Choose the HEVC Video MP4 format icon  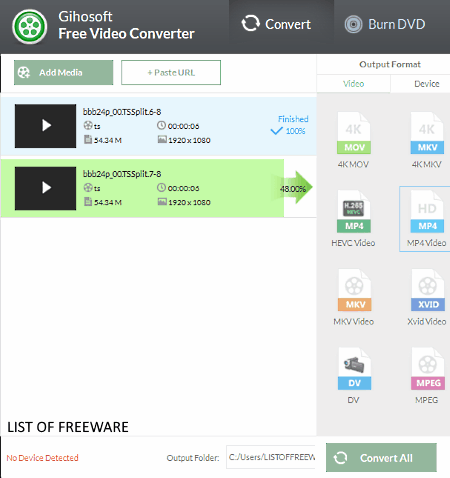coord(354,211)
